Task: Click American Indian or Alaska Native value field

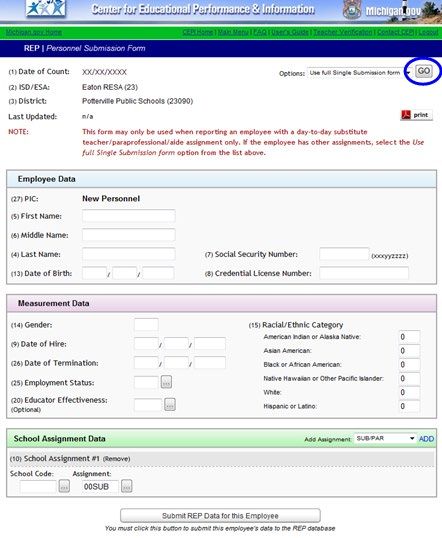Action: click(x=409, y=337)
